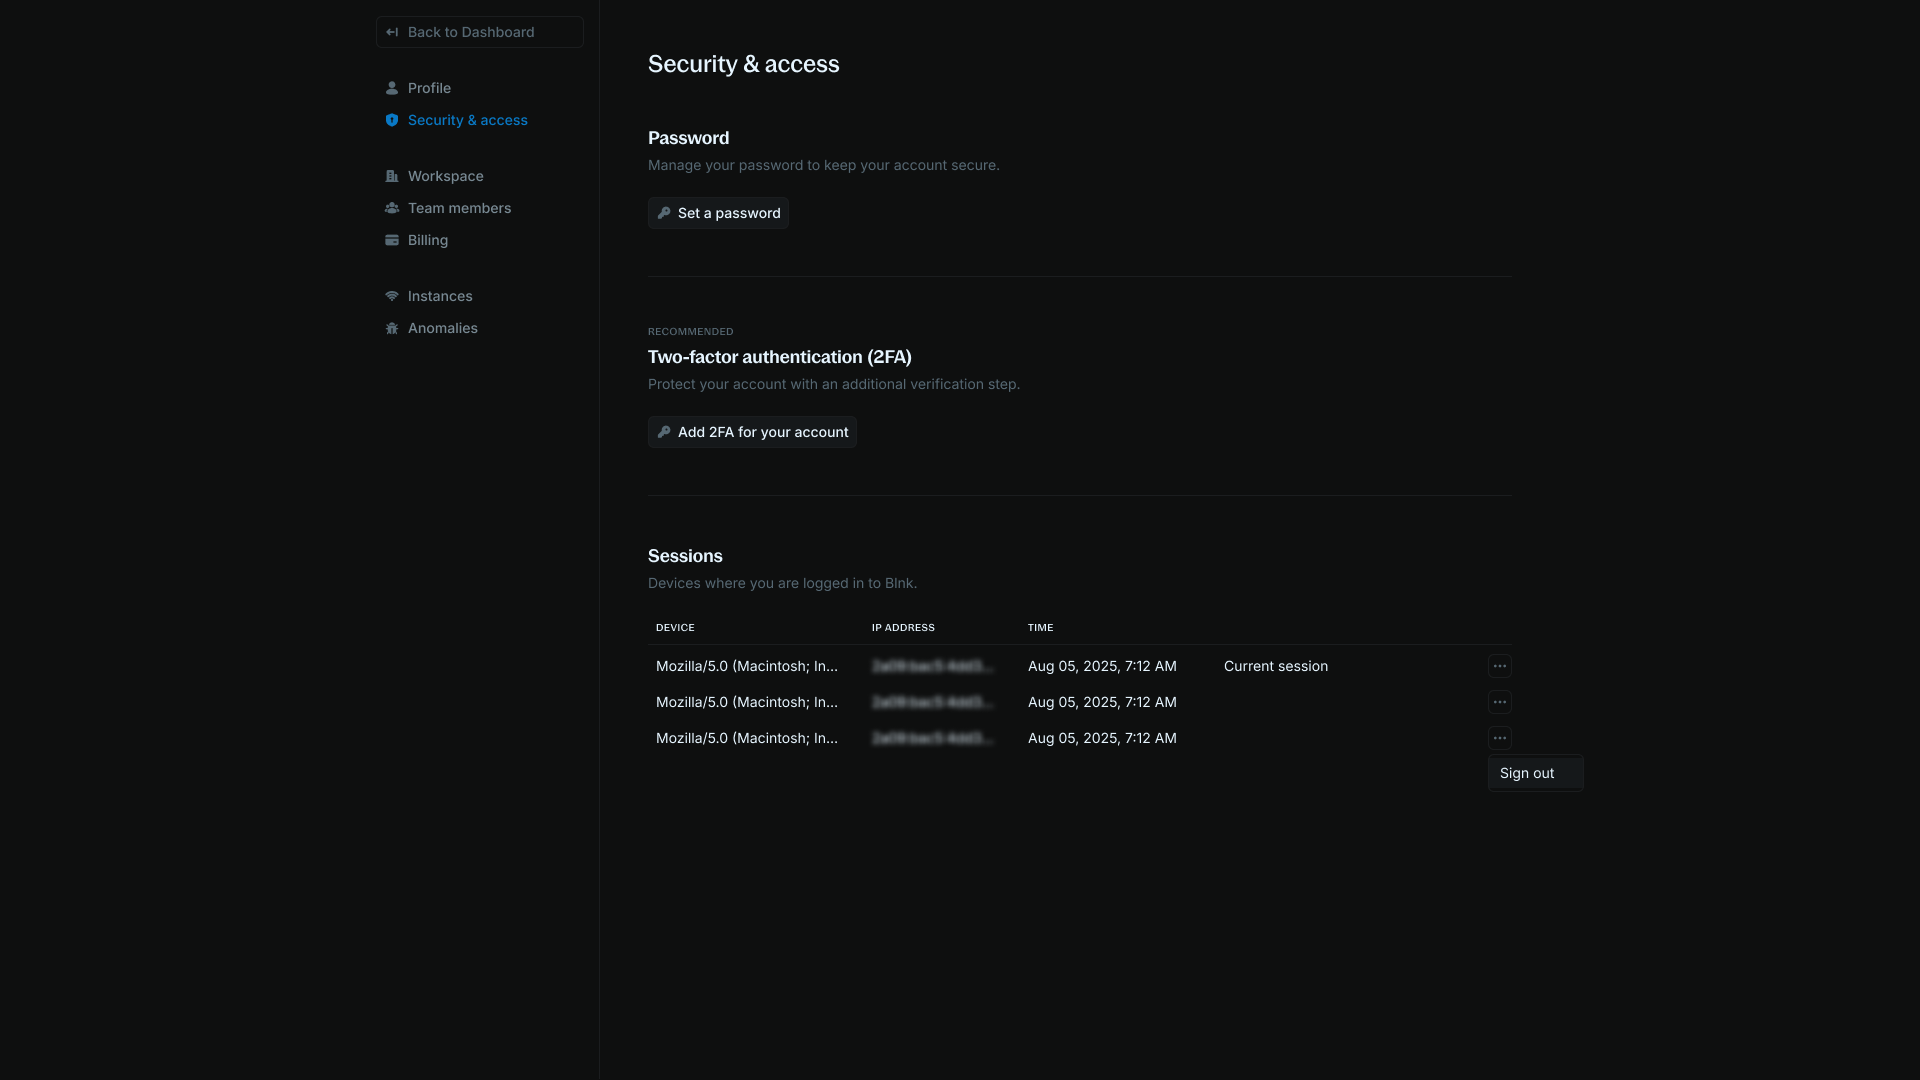Click the bug icon beside Anomalies
The width and height of the screenshot is (1920, 1080).
[392, 328]
